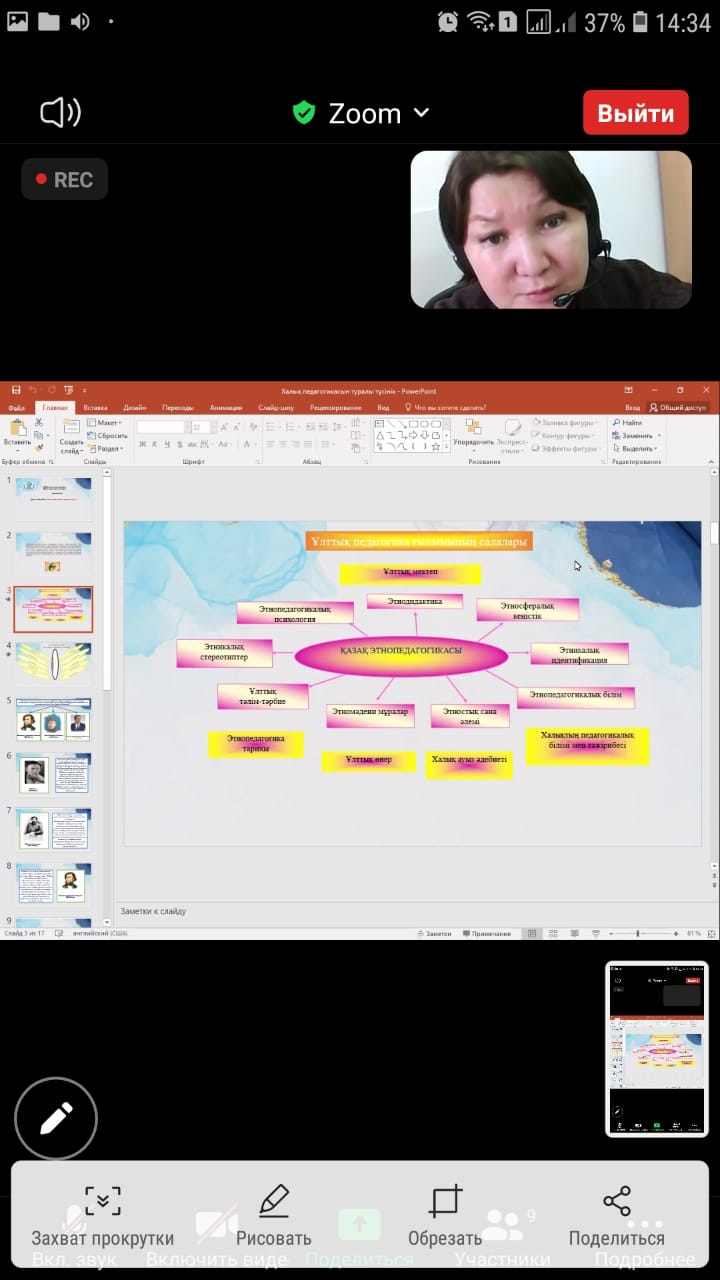Select slide 6 thumbnail
Image resolution: width=720 pixels, height=1280 pixels.
pyautogui.click(x=53, y=773)
